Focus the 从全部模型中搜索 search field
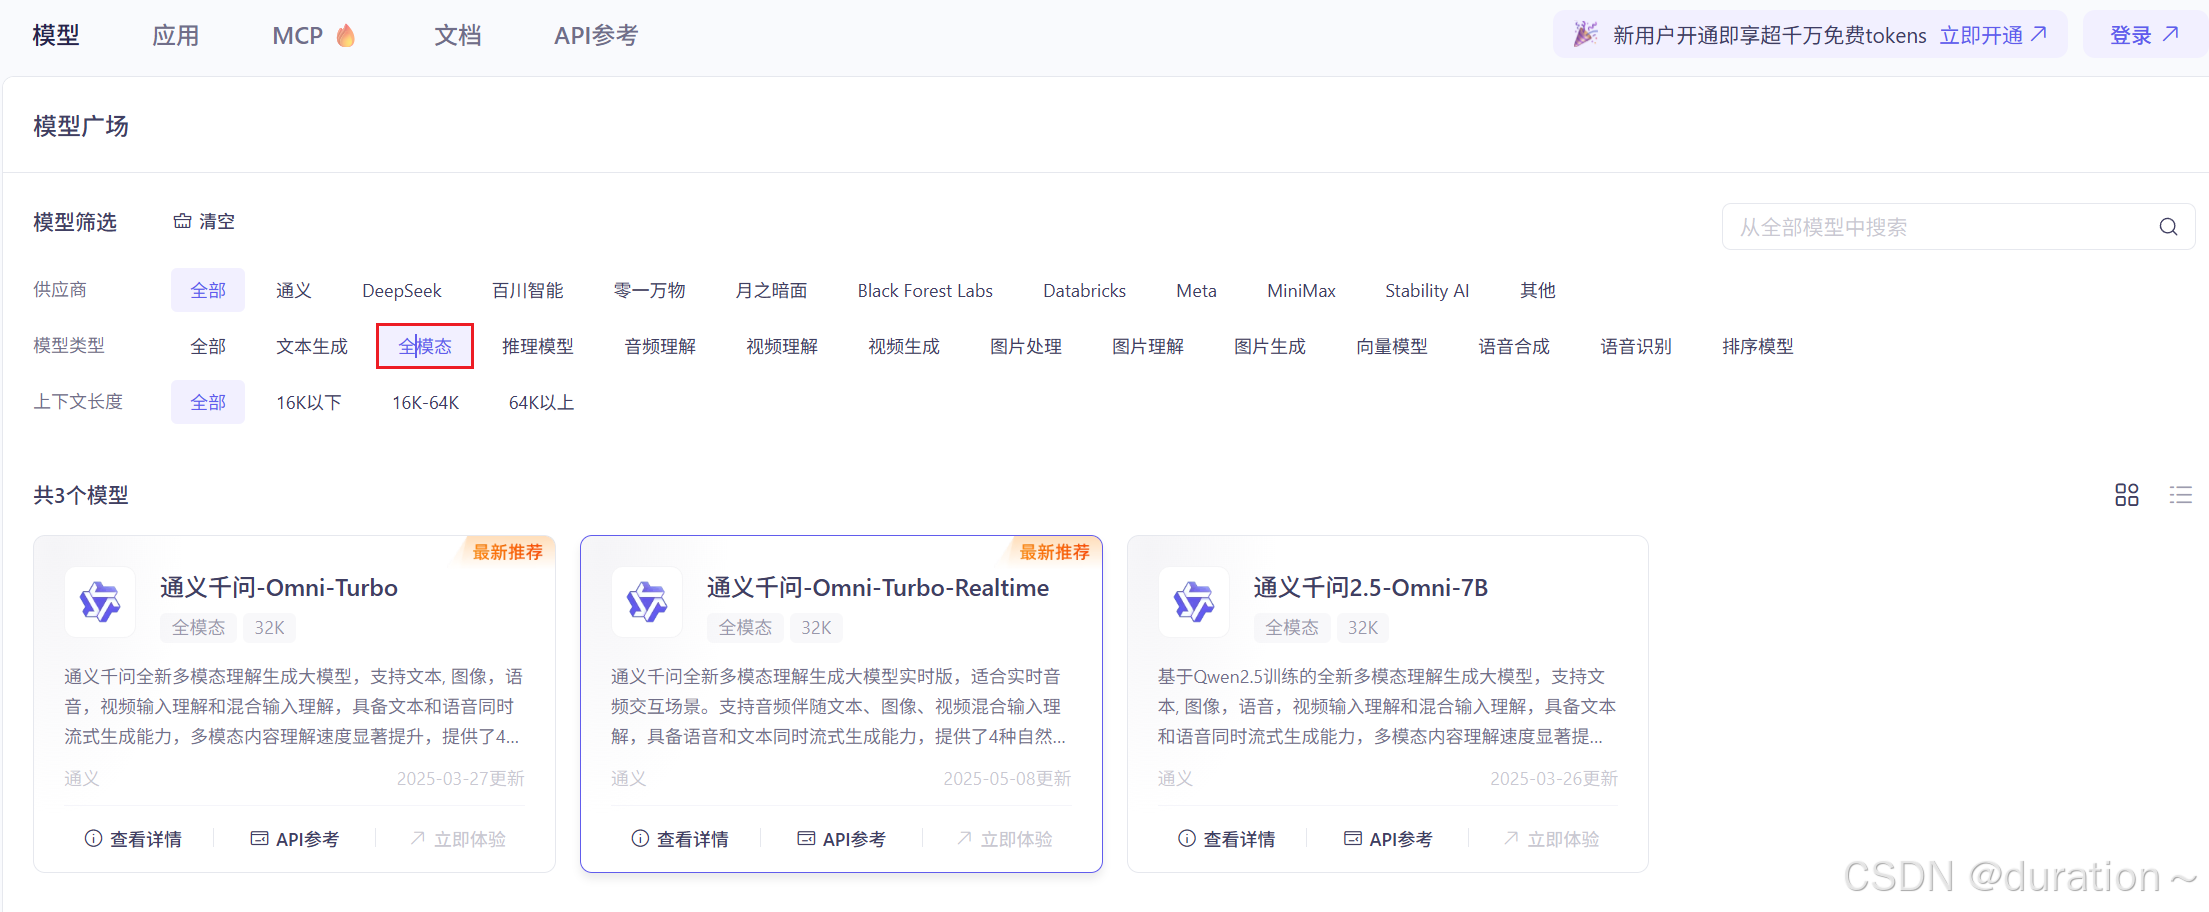Screen dimensions: 2209x912 tap(1958, 227)
